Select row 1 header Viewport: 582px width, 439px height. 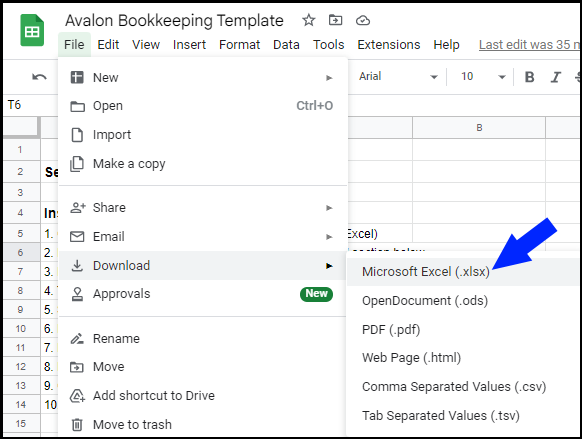pyautogui.click(x=21, y=150)
